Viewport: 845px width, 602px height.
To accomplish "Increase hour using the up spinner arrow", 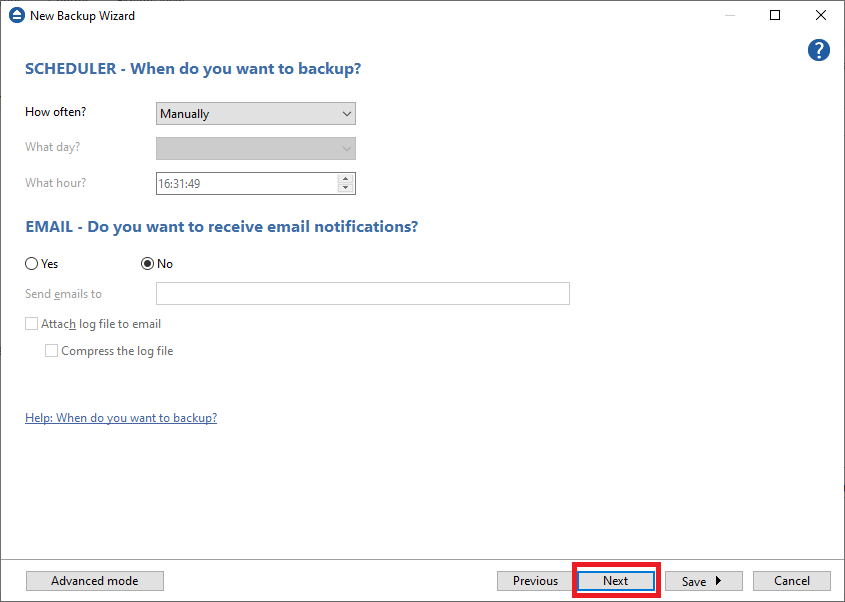I will pyautogui.click(x=345, y=179).
